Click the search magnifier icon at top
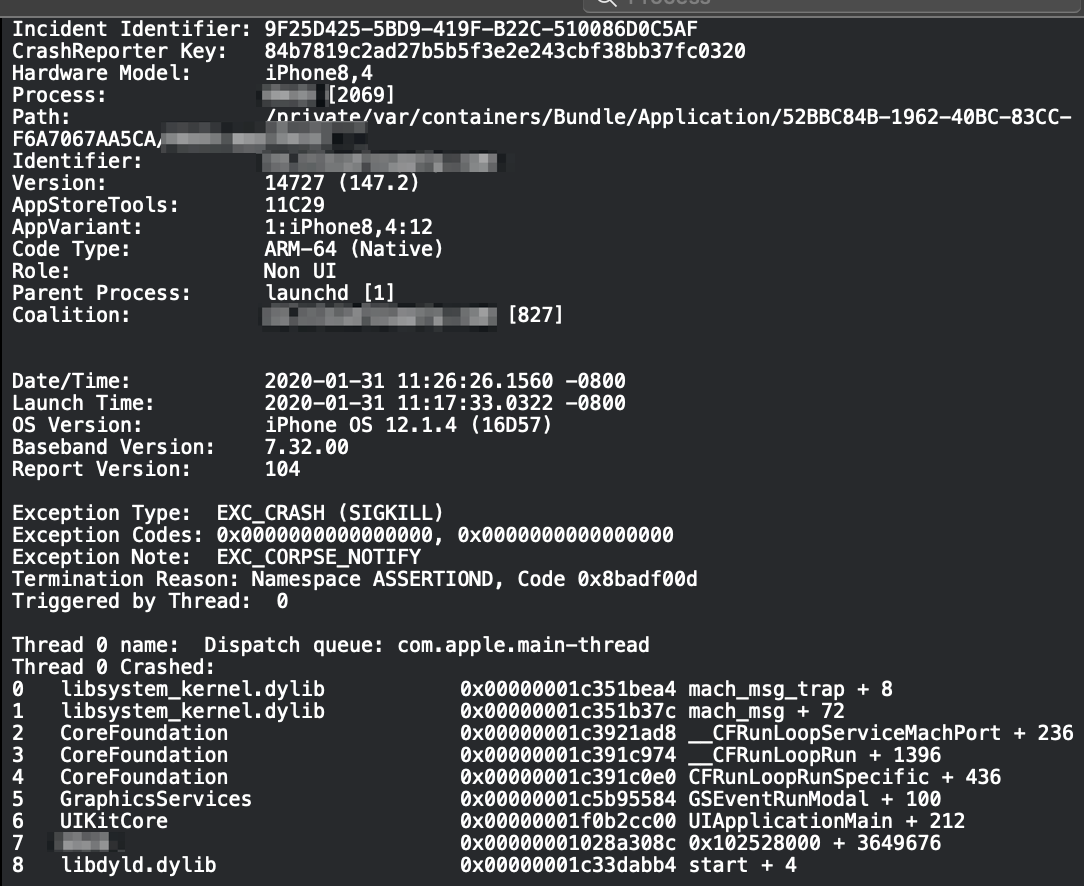Image resolution: width=1084 pixels, height=886 pixels. (x=606, y=2)
